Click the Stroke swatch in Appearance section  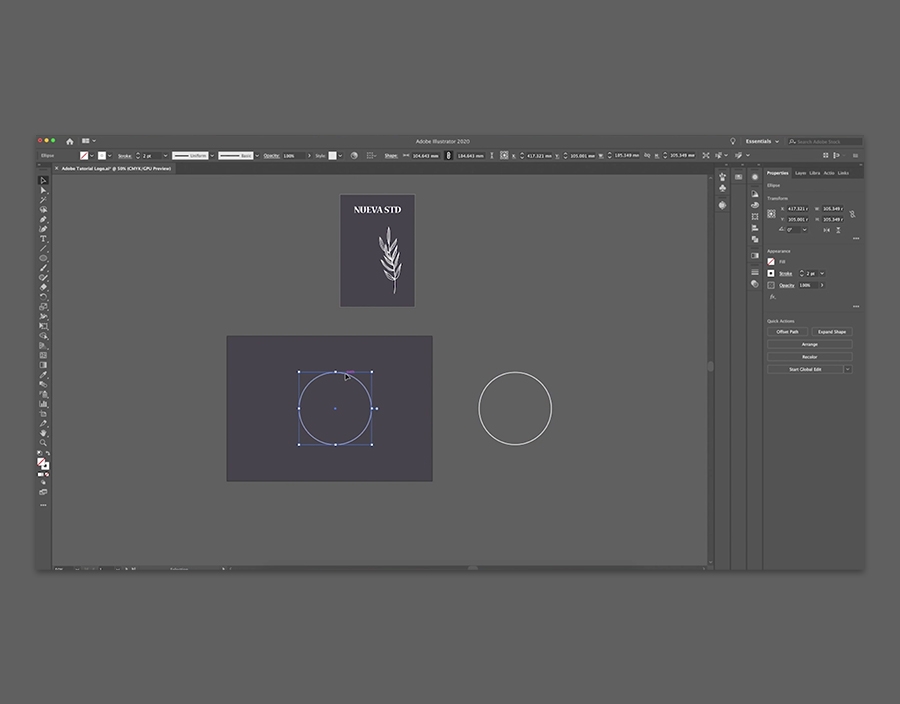pos(771,274)
